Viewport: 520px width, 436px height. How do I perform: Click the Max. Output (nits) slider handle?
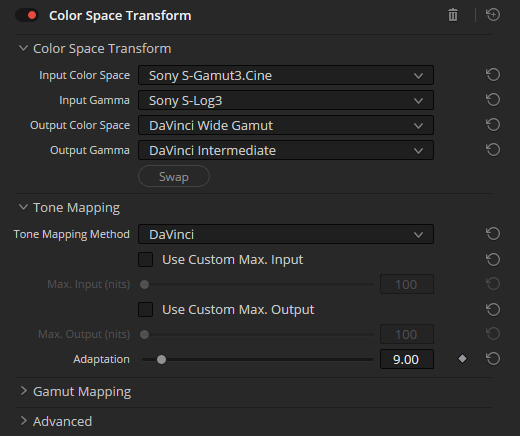pos(144,335)
